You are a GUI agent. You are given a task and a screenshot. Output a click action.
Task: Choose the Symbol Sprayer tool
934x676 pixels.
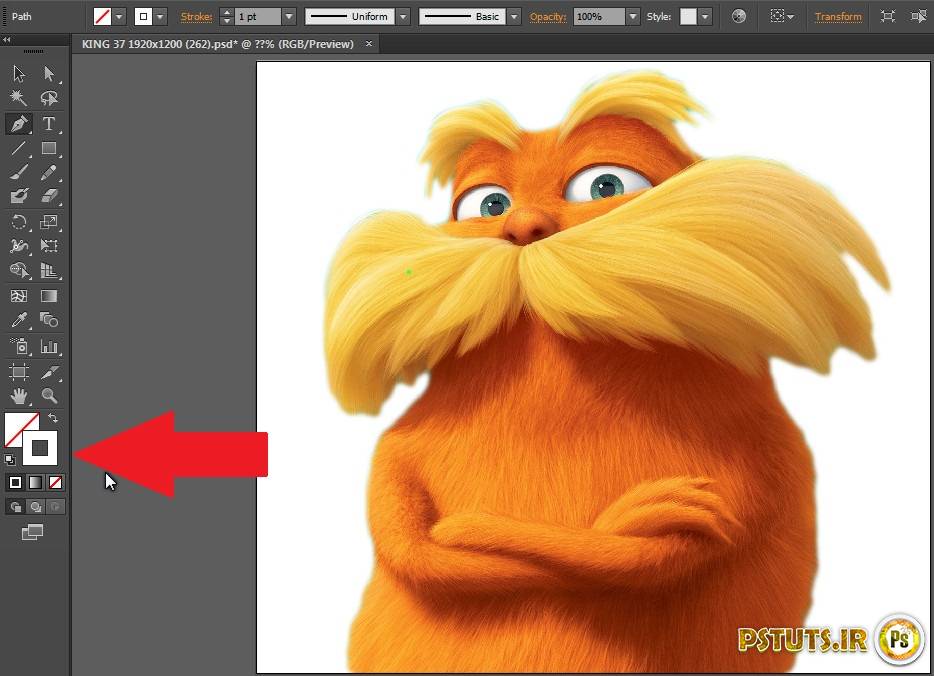click(19, 346)
